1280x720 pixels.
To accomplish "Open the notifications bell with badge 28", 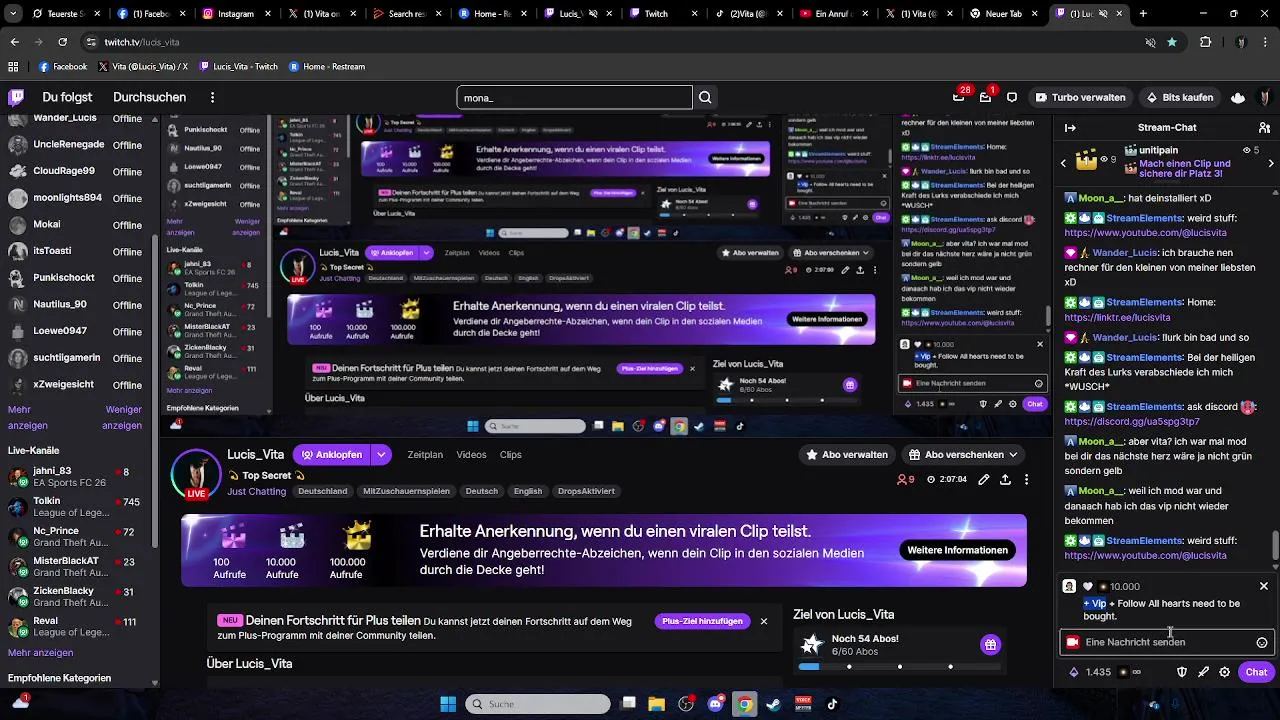I will pos(958,97).
